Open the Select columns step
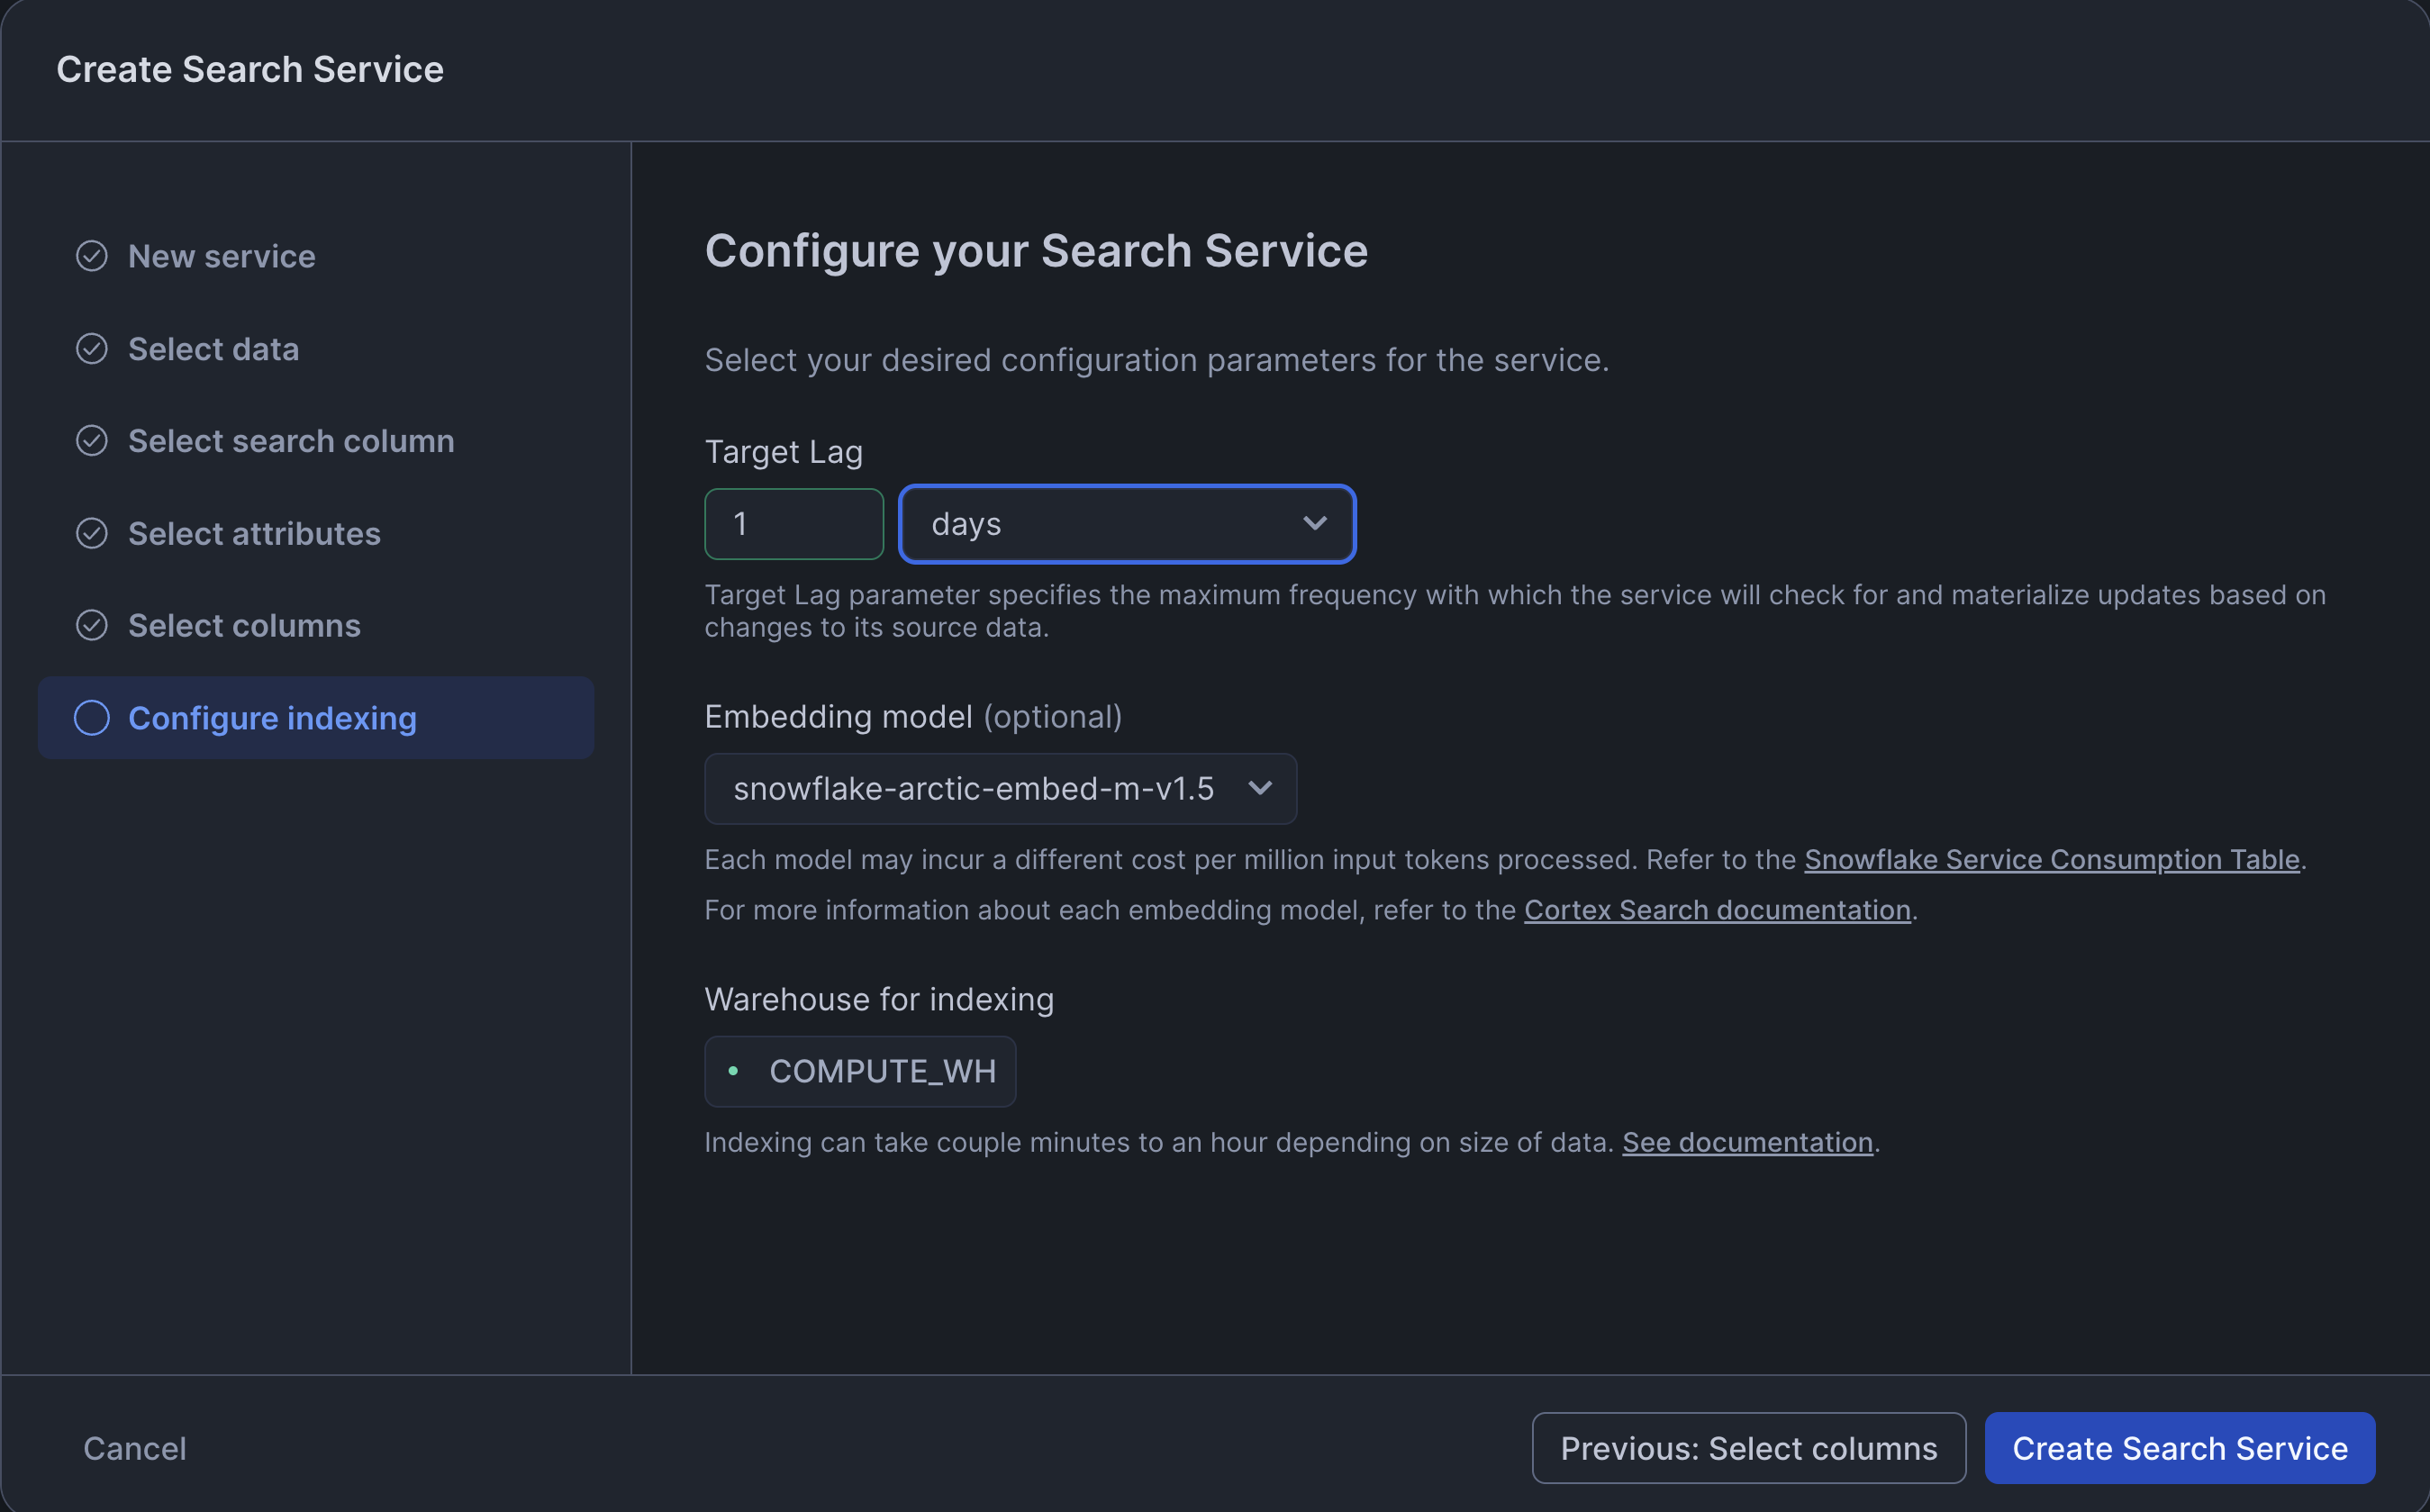The width and height of the screenshot is (2430, 1512). point(244,625)
